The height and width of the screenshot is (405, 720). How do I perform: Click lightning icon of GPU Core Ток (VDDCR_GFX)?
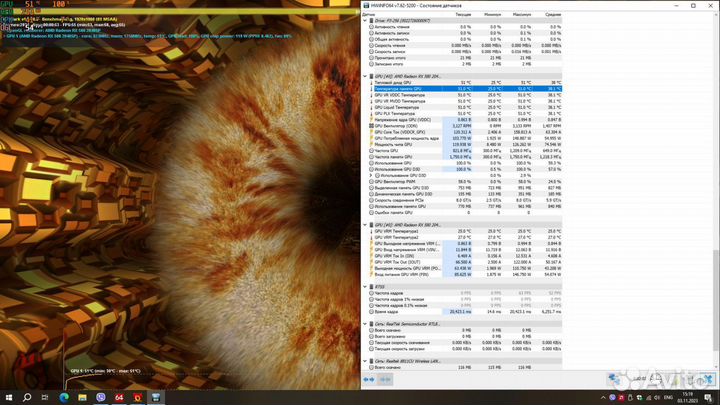pyautogui.click(x=371, y=132)
